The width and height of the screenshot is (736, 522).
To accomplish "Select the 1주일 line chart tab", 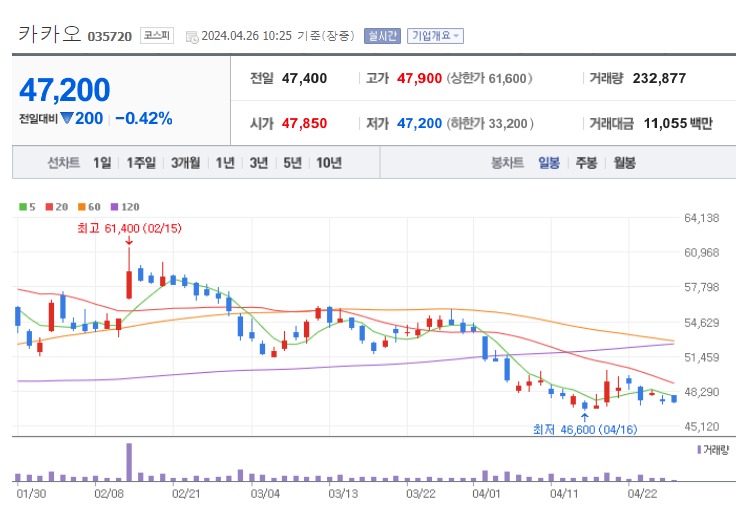I will (141, 163).
